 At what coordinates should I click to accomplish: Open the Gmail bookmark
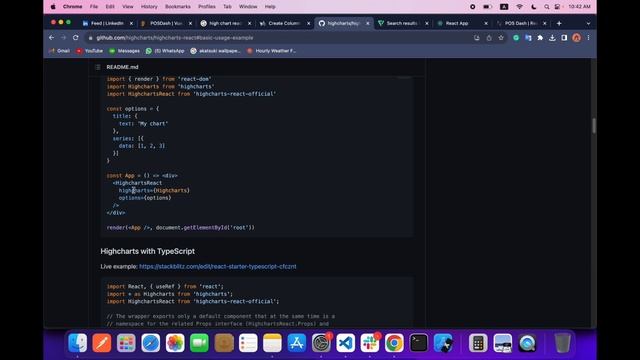60,51
